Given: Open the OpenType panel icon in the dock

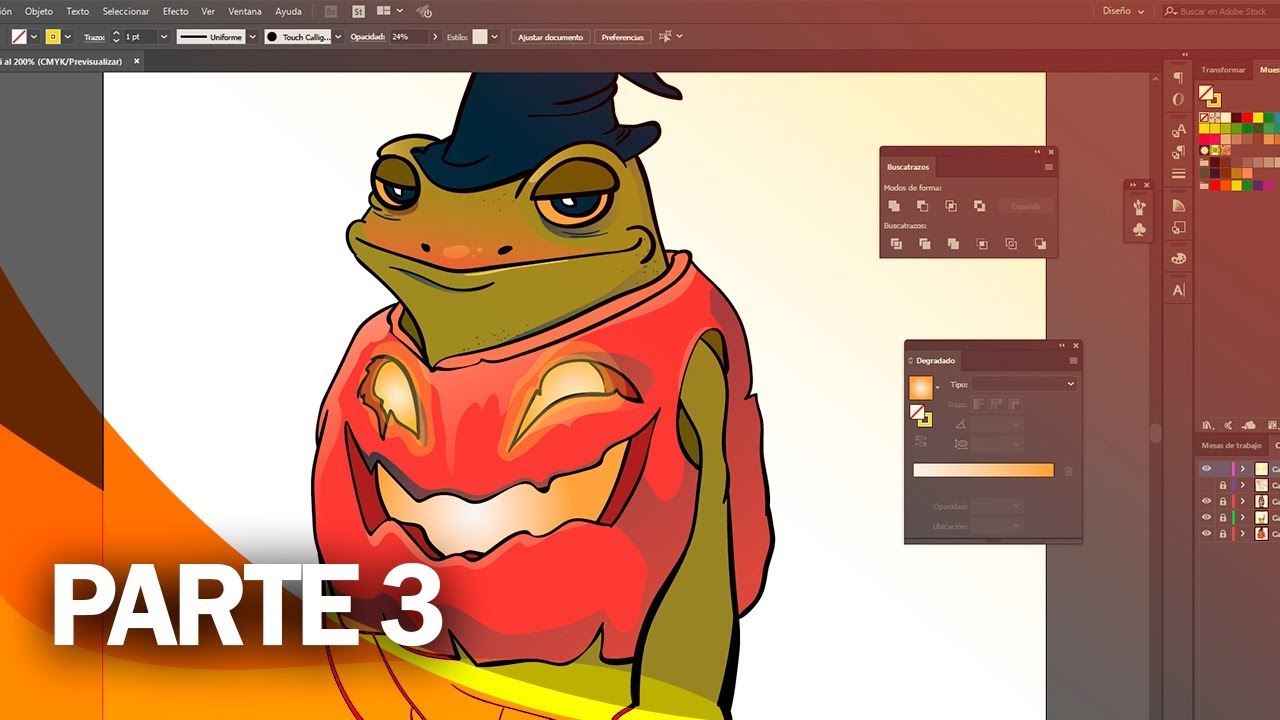Looking at the screenshot, I should 1178,99.
